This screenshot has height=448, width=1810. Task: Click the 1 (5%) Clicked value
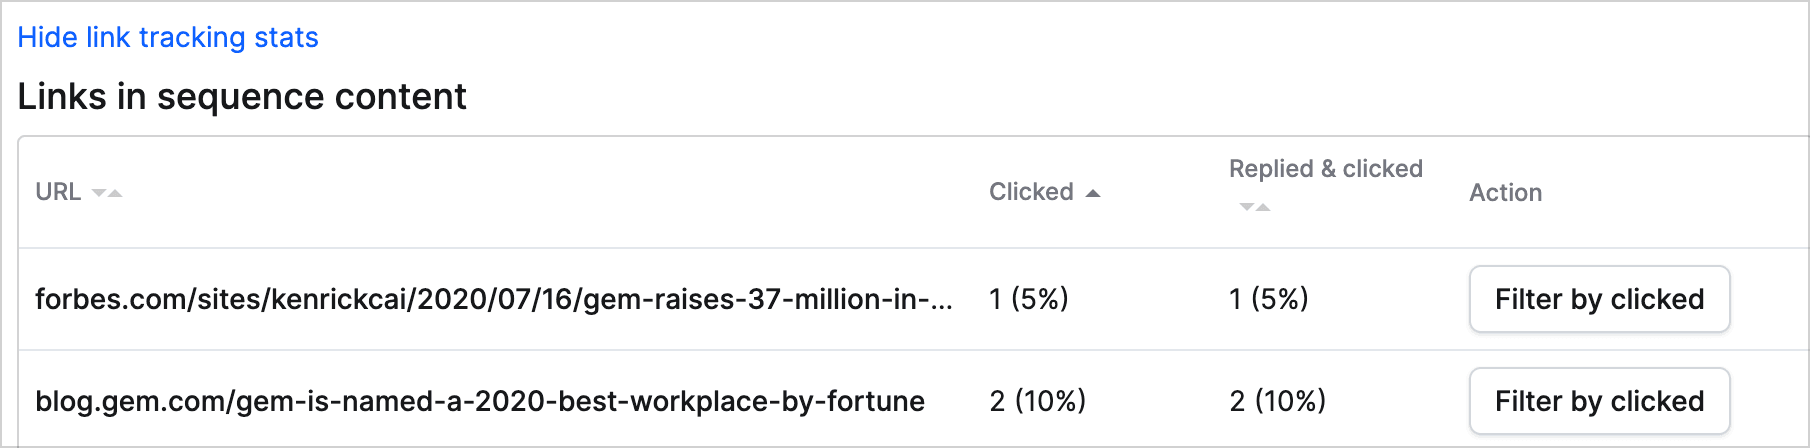[x=1028, y=299]
